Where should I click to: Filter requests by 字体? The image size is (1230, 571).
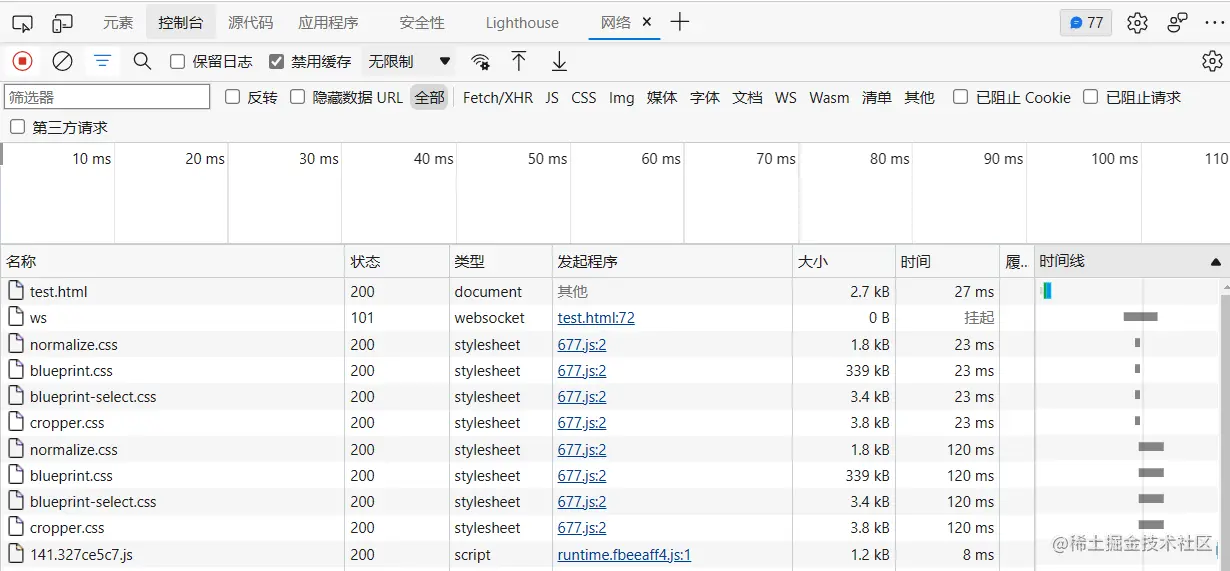pyautogui.click(x=705, y=97)
